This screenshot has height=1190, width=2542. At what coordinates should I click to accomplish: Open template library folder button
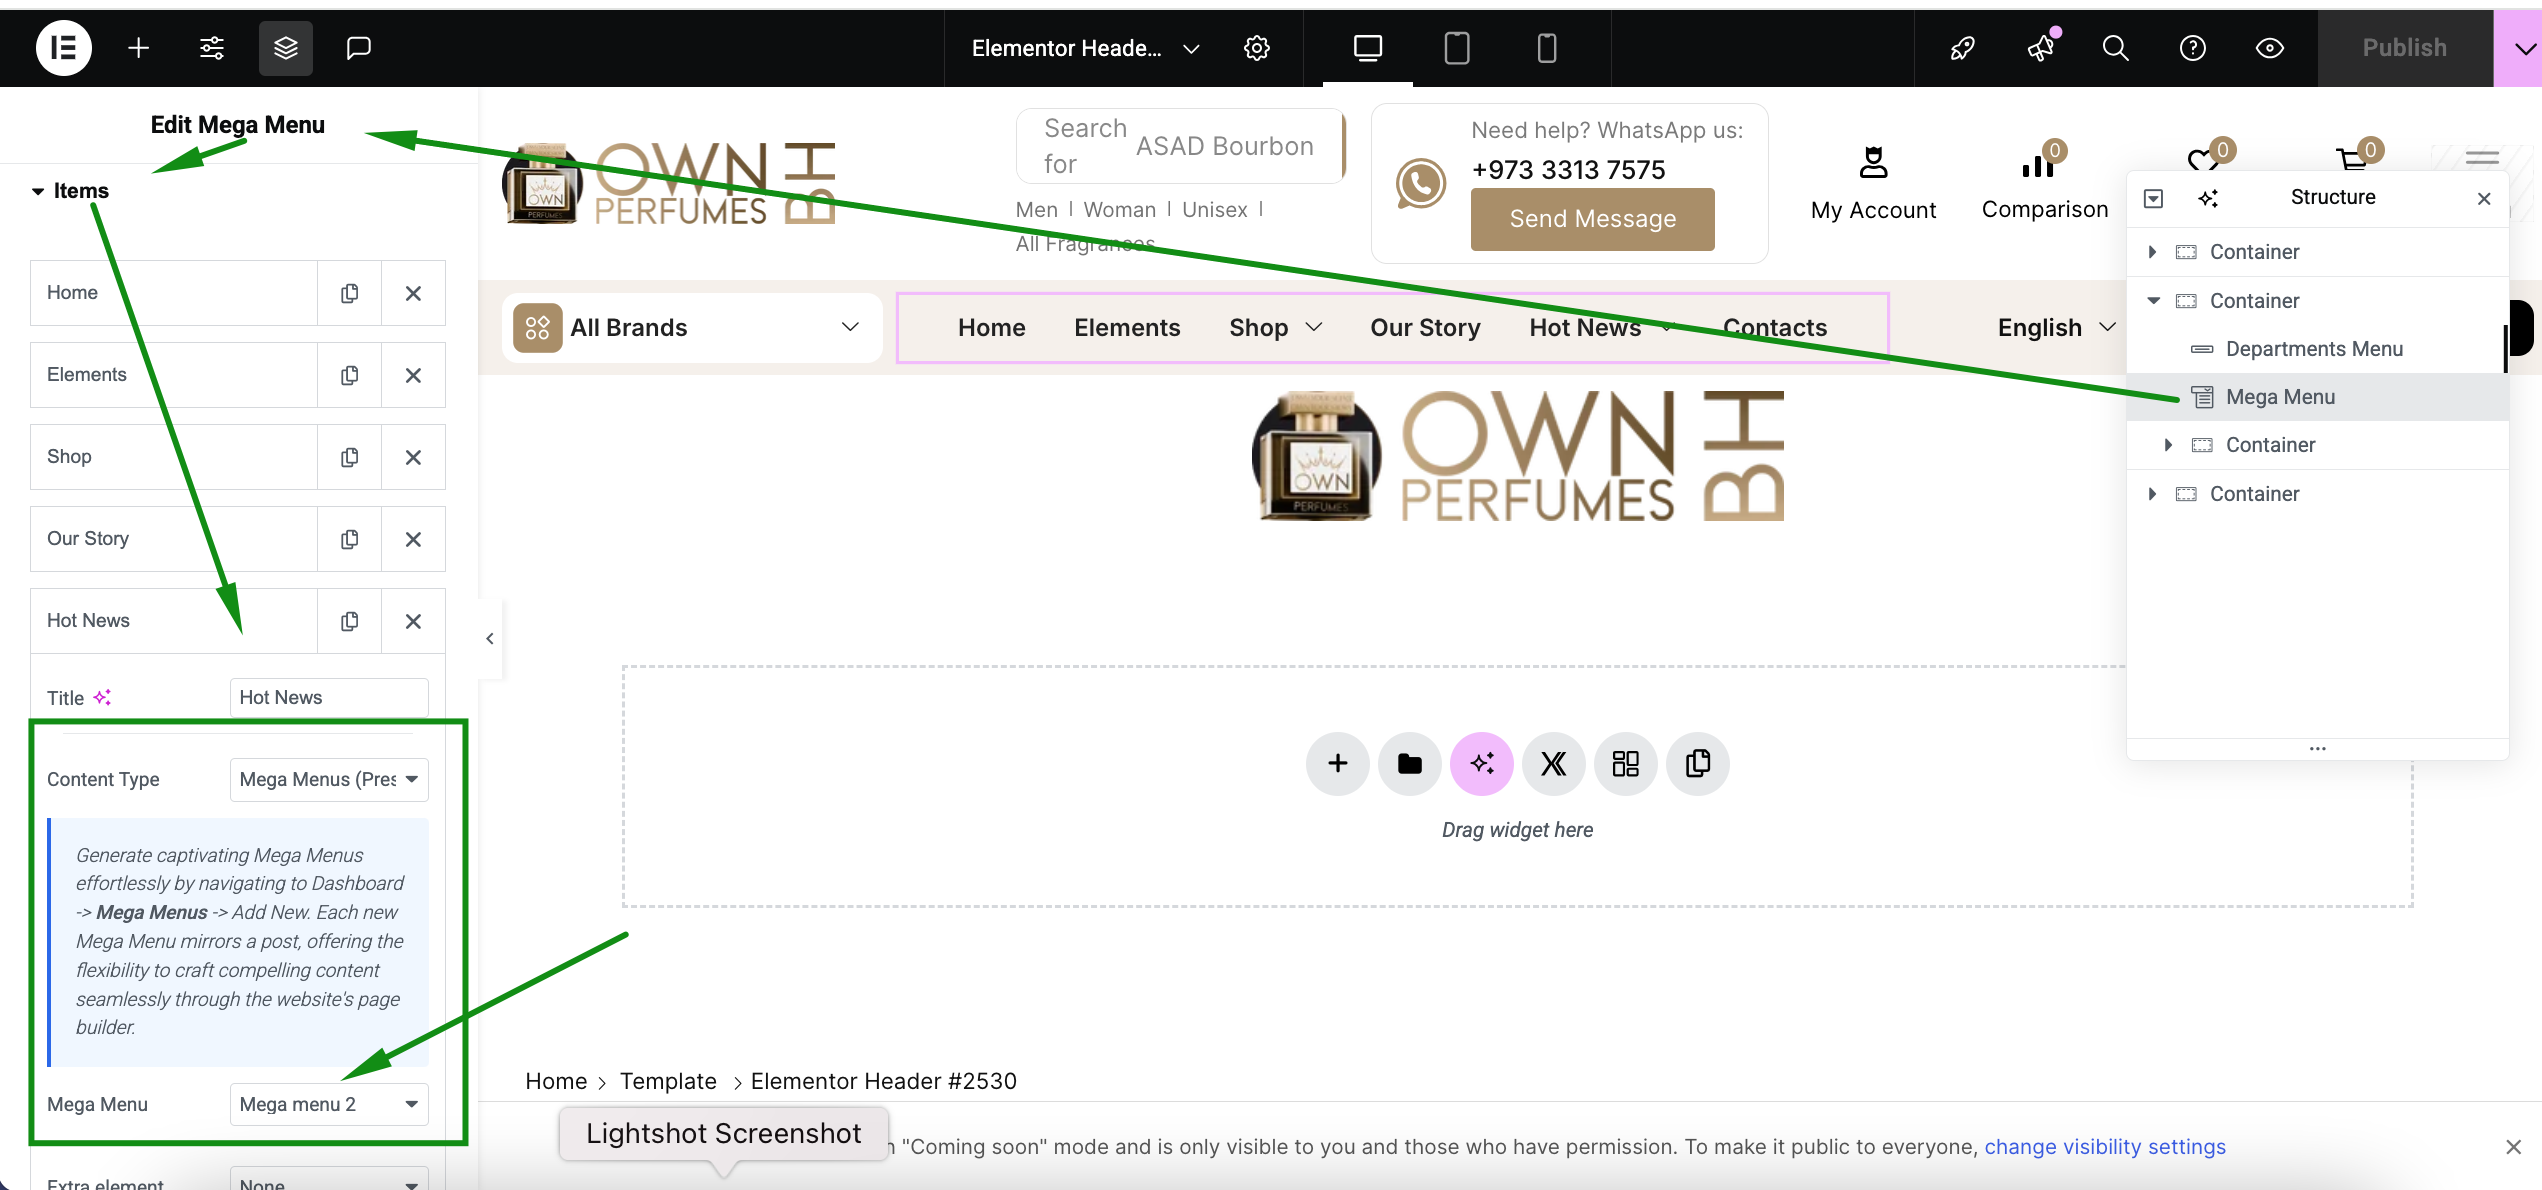click(x=1409, y=764)
